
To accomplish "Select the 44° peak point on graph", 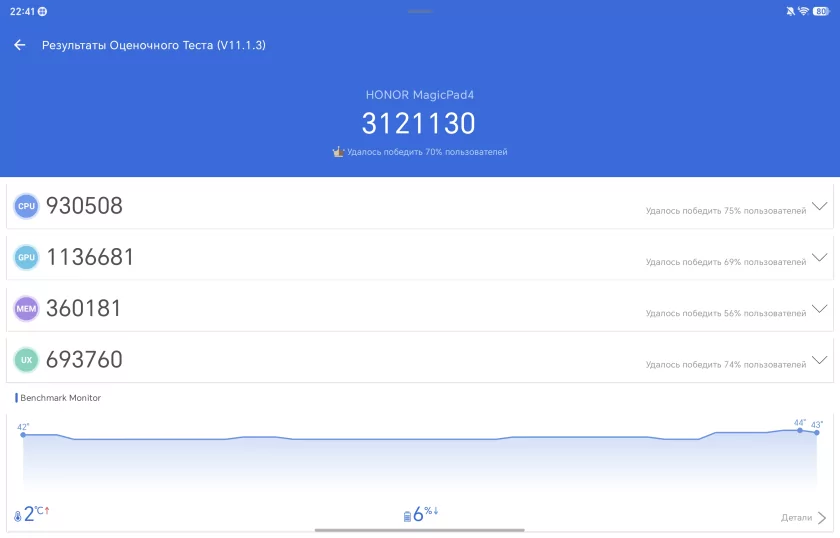I will click(x=800, y=430).
